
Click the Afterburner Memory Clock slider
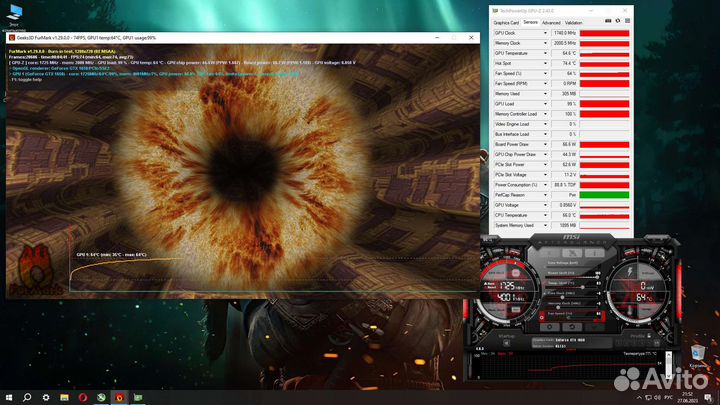571,307
